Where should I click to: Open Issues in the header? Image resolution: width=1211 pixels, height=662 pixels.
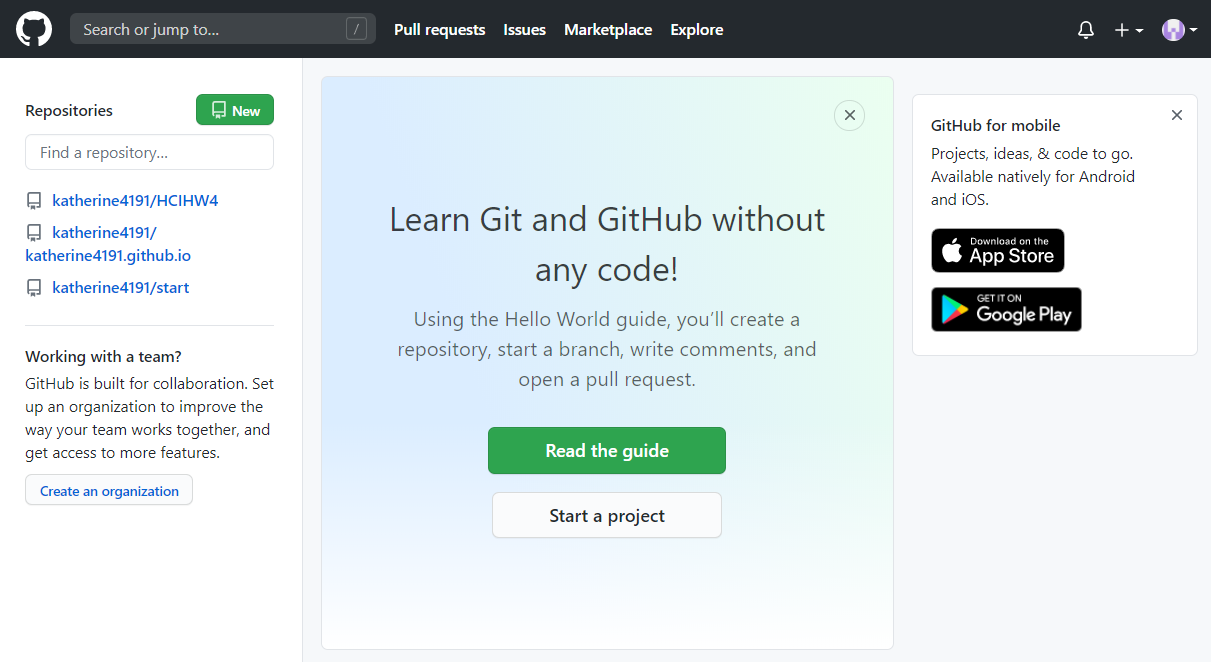coord(525,30)
